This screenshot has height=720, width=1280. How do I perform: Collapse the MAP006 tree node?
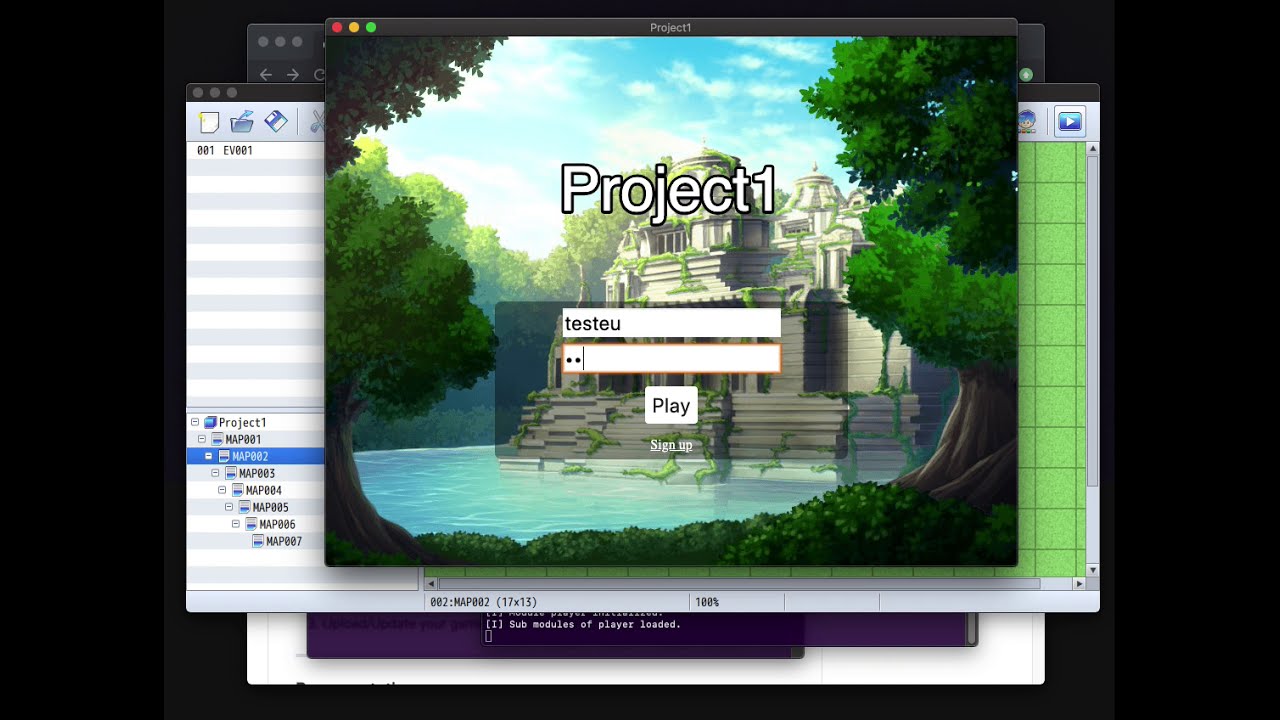(236, 524)
